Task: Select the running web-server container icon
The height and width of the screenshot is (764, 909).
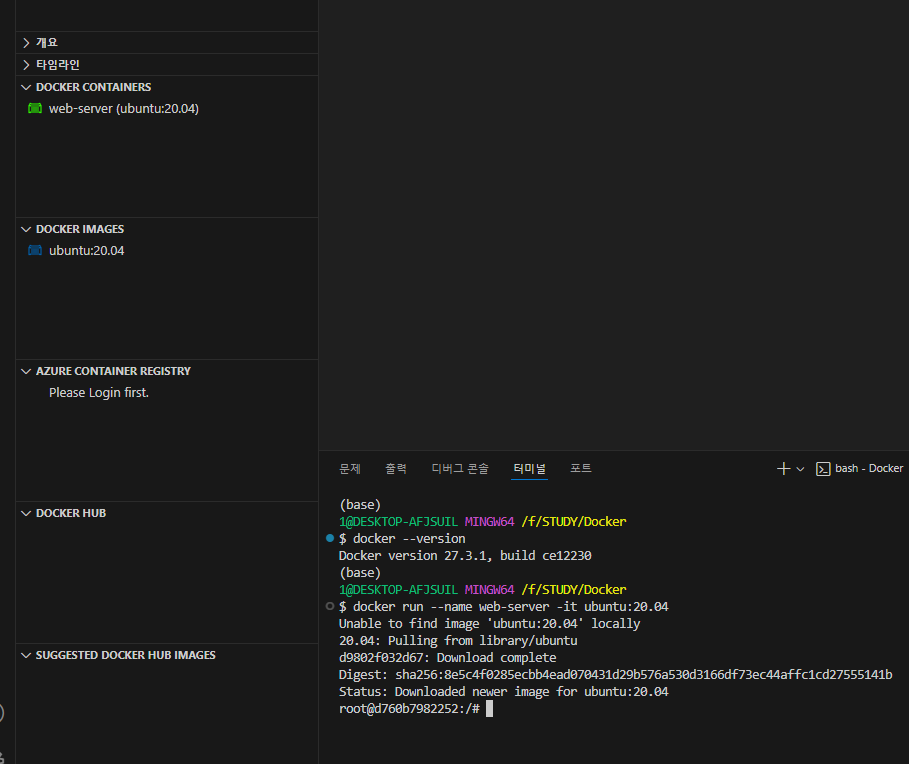Action: (x=34, y=108)
